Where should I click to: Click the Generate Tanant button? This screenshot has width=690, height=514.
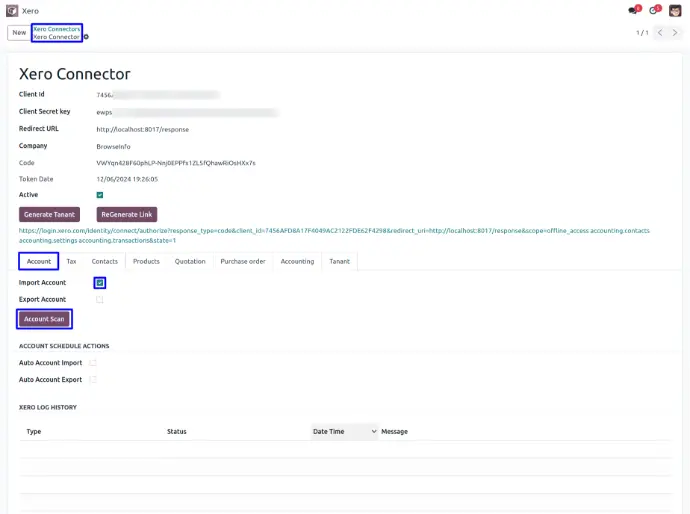pos(49,215)
